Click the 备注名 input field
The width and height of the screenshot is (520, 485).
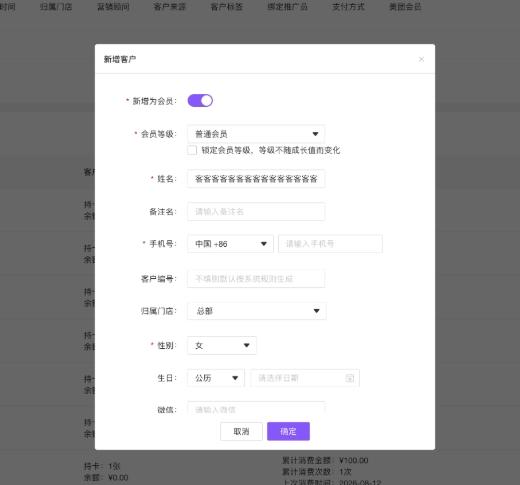[256, 211]
